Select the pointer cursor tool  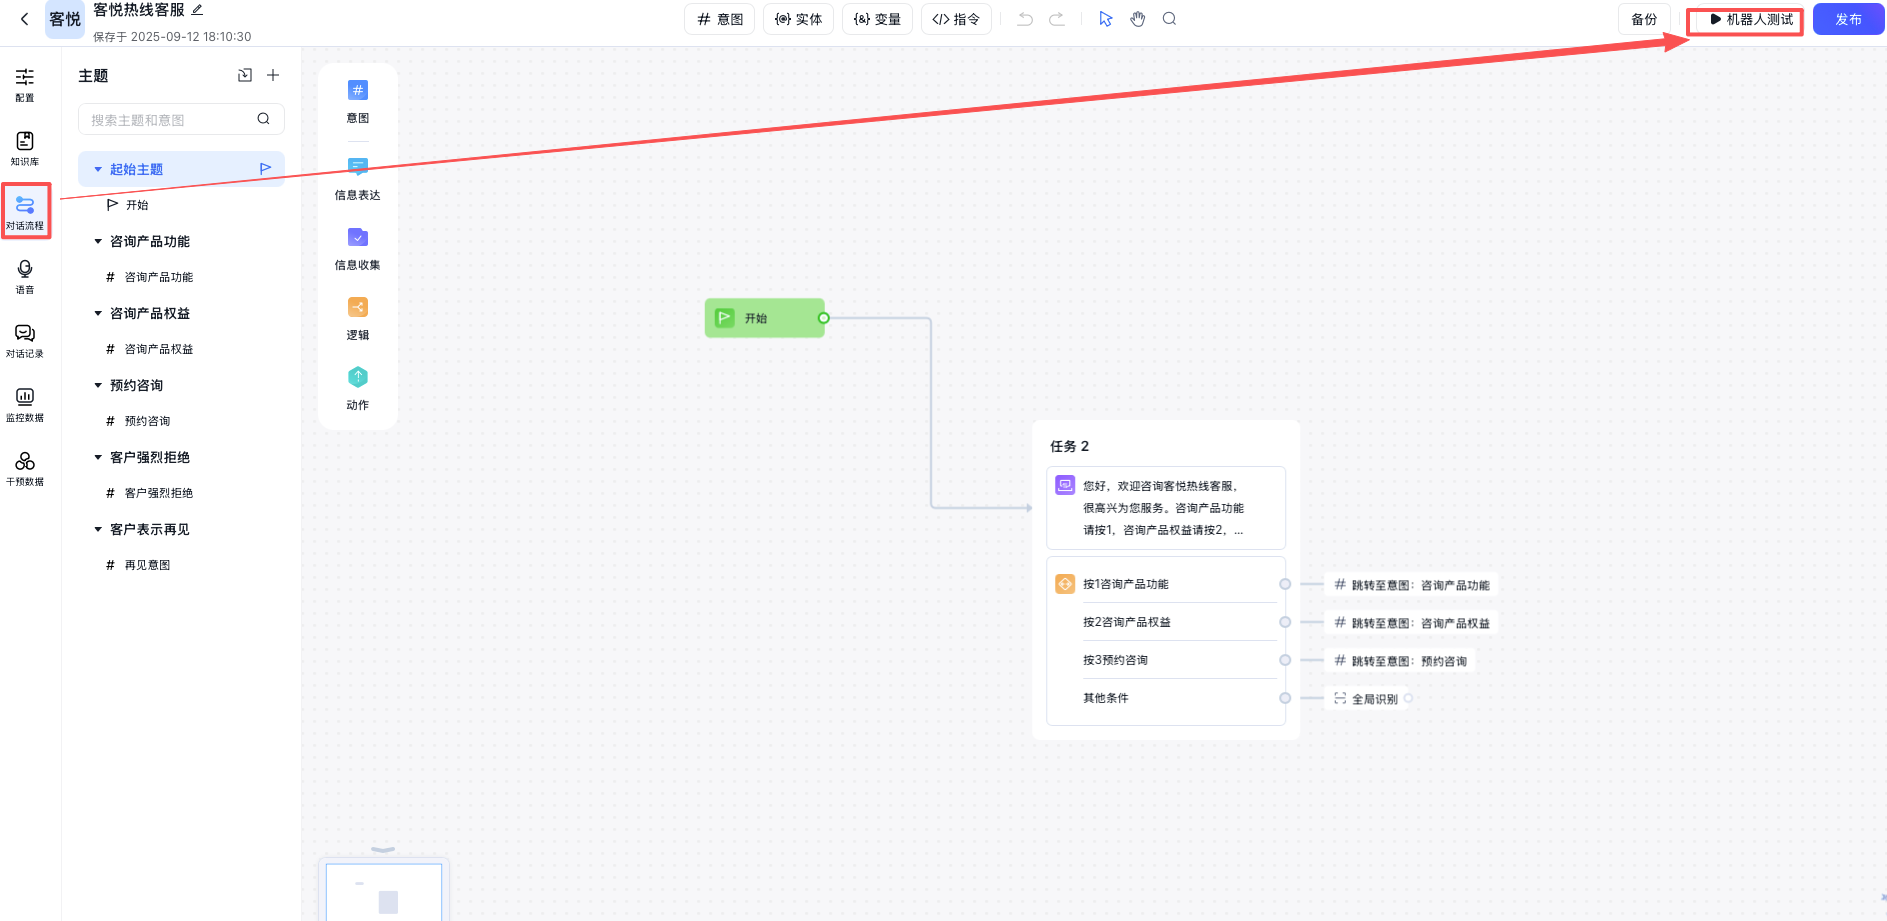tap(1105, 19)
